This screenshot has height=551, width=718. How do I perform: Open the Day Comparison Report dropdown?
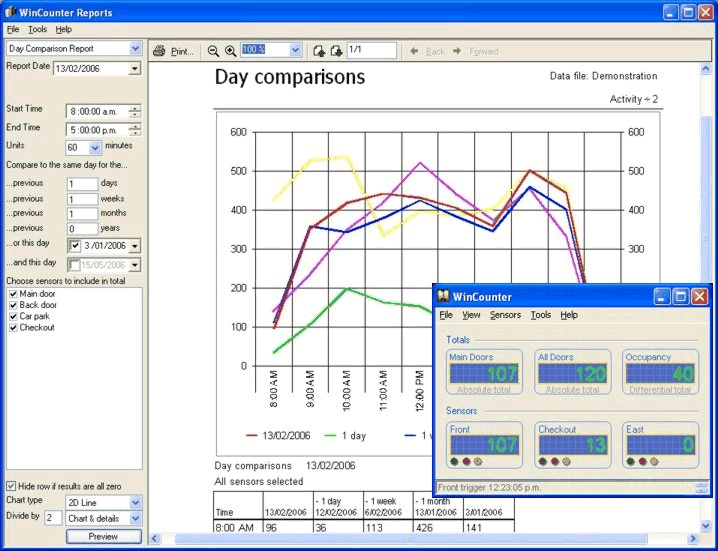click(136, 48)
